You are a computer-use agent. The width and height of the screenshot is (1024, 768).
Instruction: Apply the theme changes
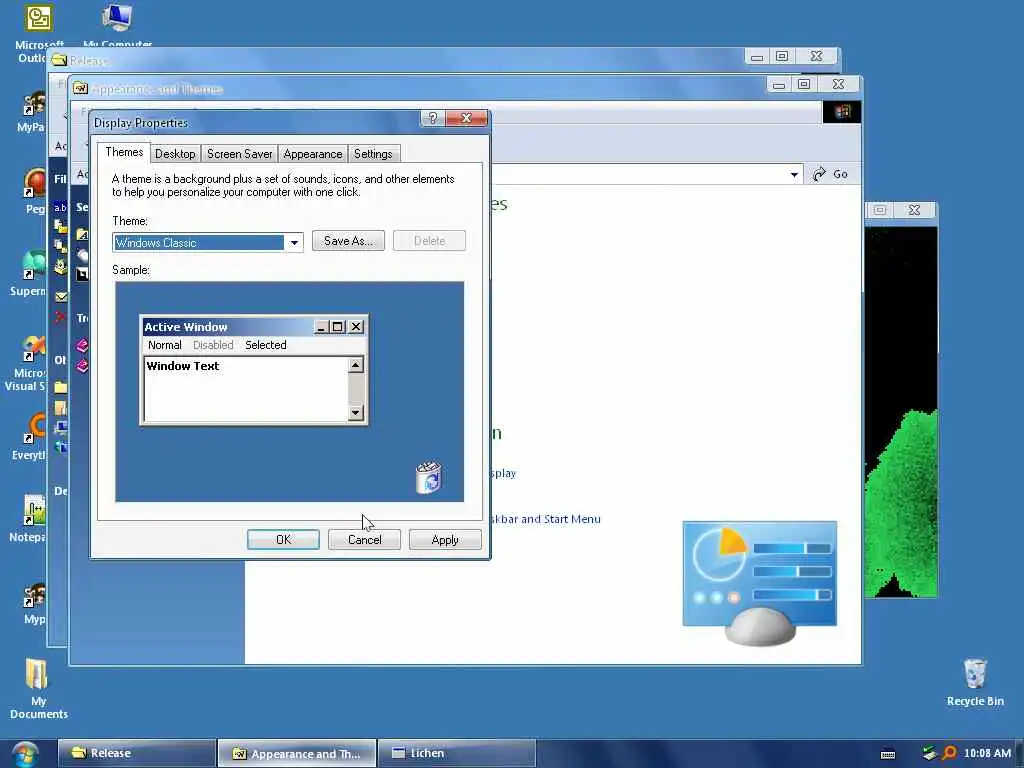click(x=445, y=539)
